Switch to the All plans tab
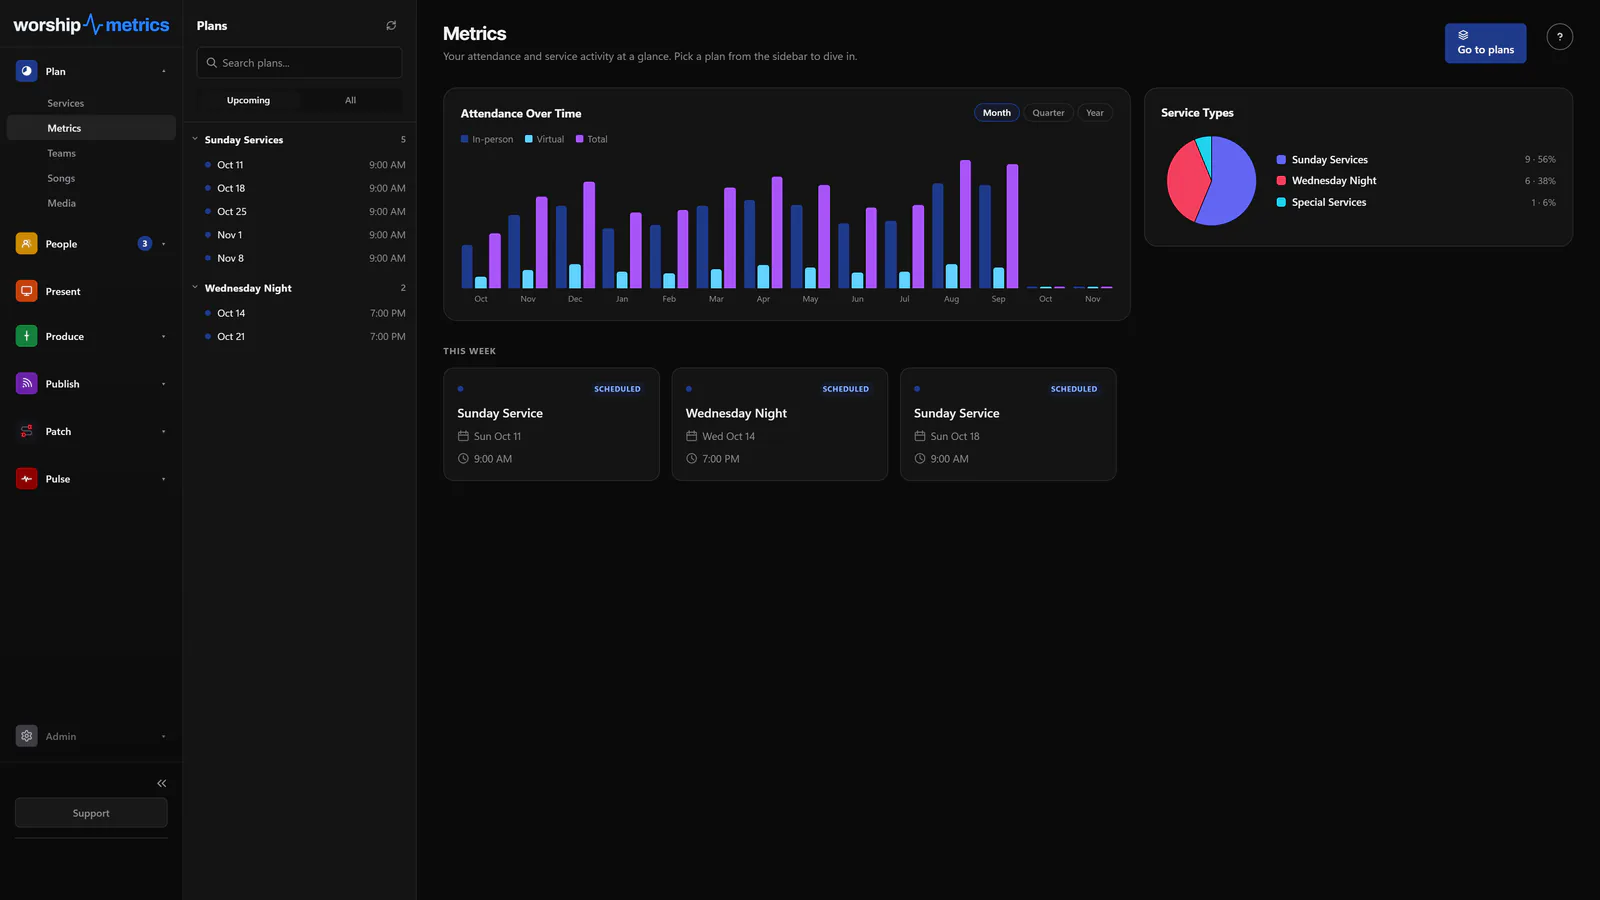Viewport: 1600px width, 900px height. coord(350,100)
